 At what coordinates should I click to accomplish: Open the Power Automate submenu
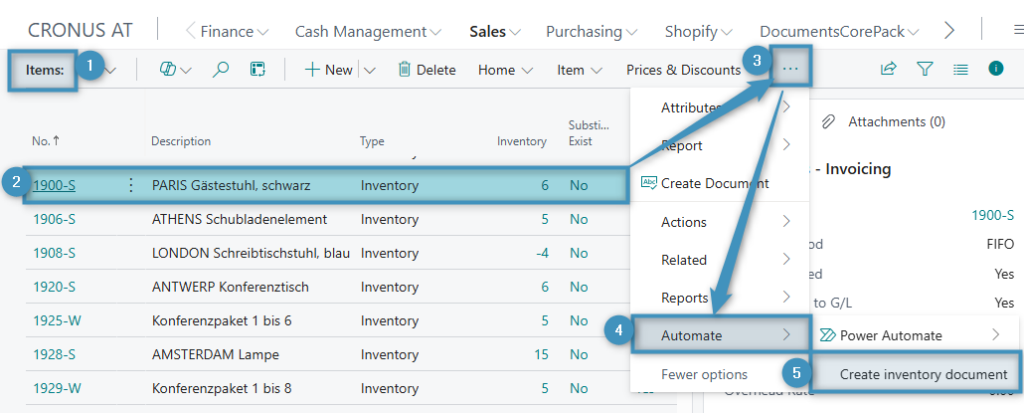[914, 335]
